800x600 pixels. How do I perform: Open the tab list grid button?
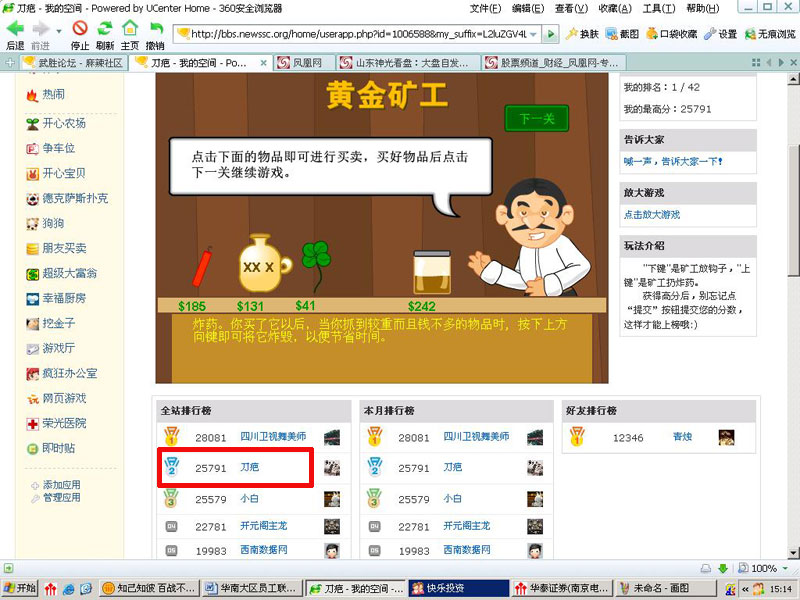click(x=756, y=63)
